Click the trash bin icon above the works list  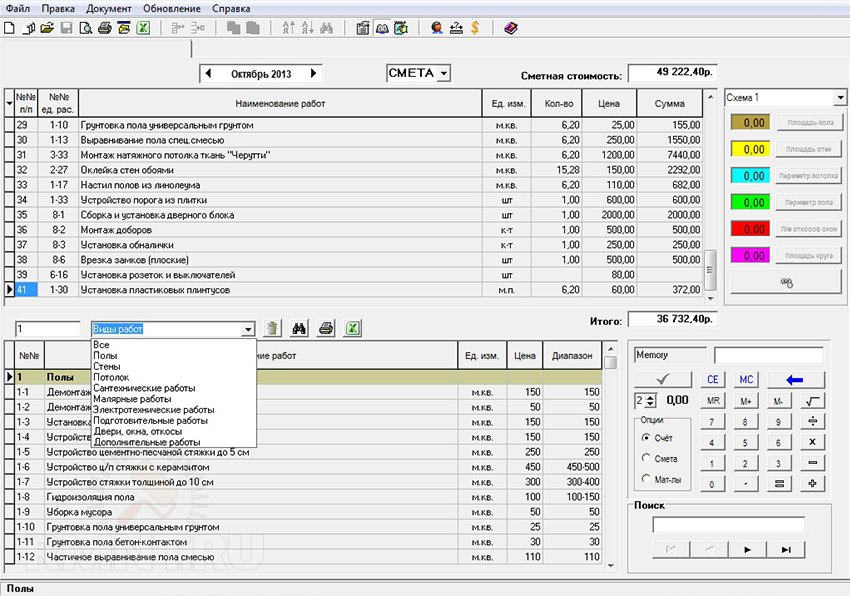(273, 328)
